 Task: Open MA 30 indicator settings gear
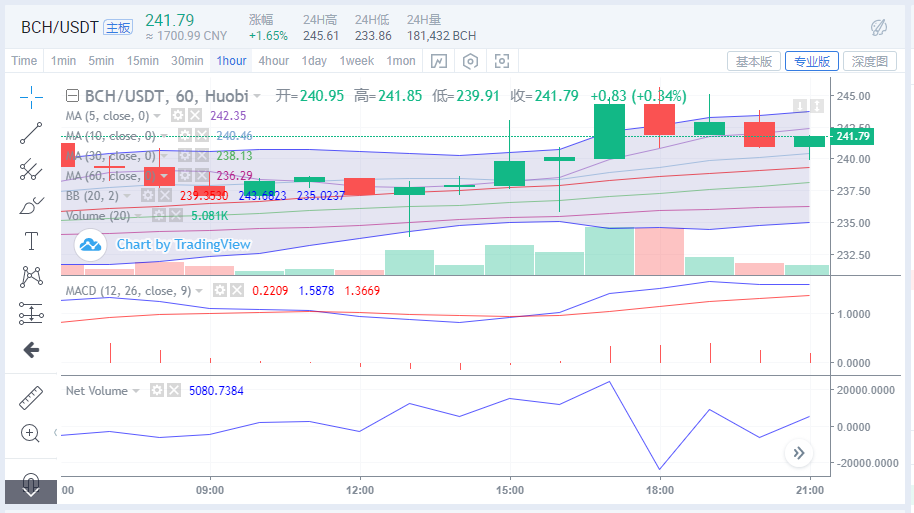tap(185, 156)
